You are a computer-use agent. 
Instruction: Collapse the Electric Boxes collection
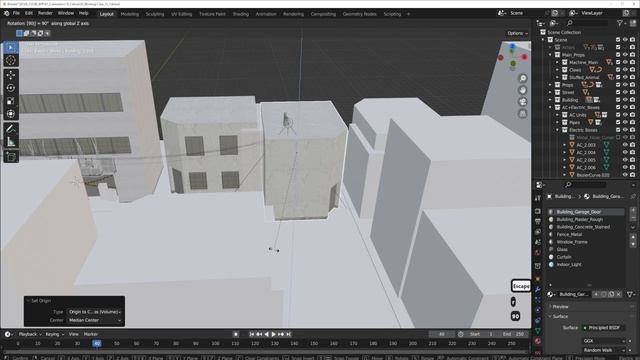click(x=558, y=130)
